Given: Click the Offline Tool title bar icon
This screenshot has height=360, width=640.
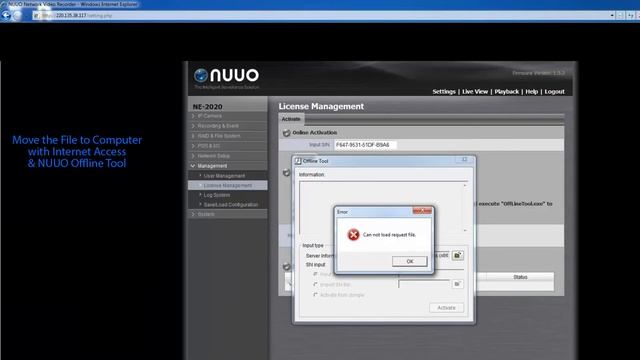Looking at the screenshot, I should tap(298, 161).
